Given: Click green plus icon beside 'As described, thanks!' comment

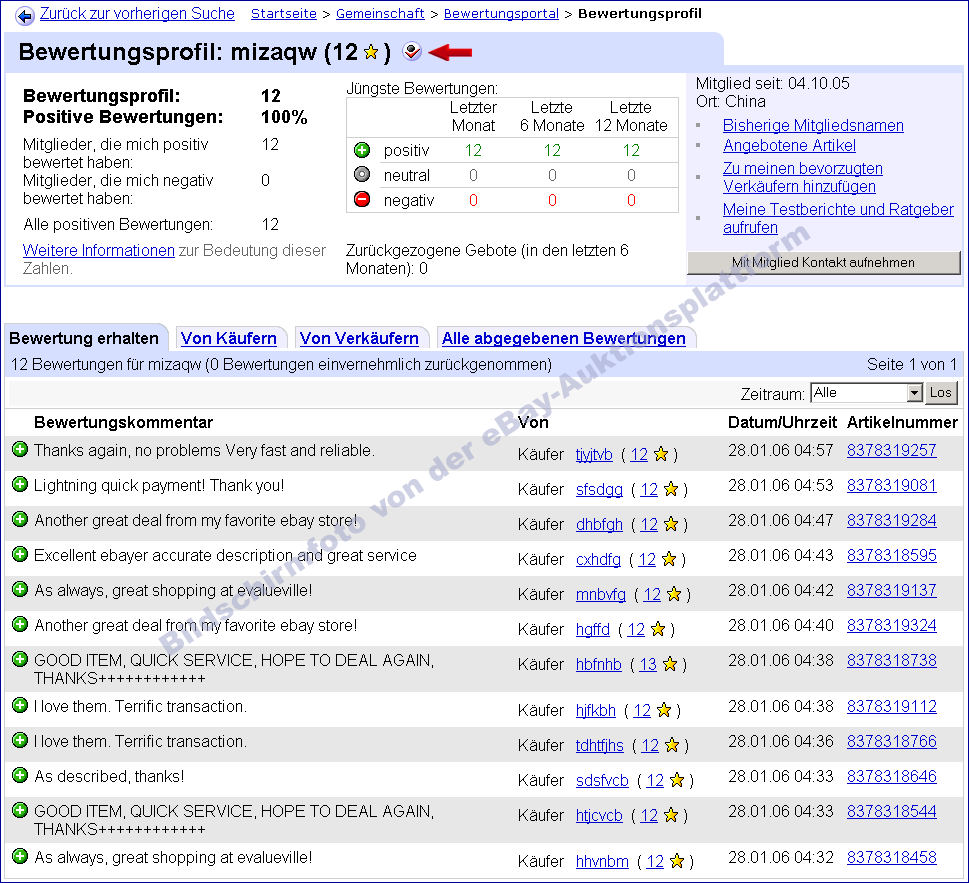Looking at the screenshot, I should 20,775.
